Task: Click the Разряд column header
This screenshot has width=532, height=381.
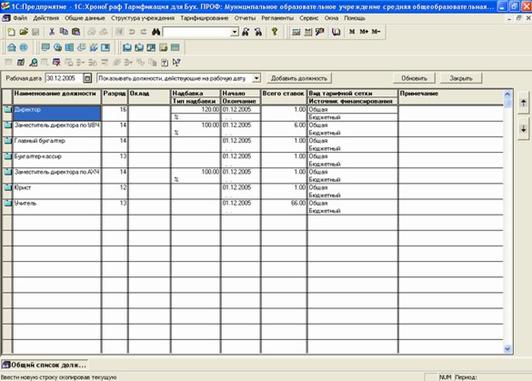Action: pos(115,97)
